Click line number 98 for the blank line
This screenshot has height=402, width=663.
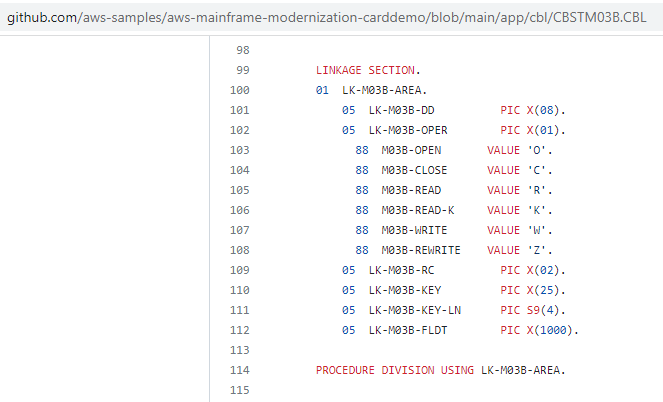[241, 50]
